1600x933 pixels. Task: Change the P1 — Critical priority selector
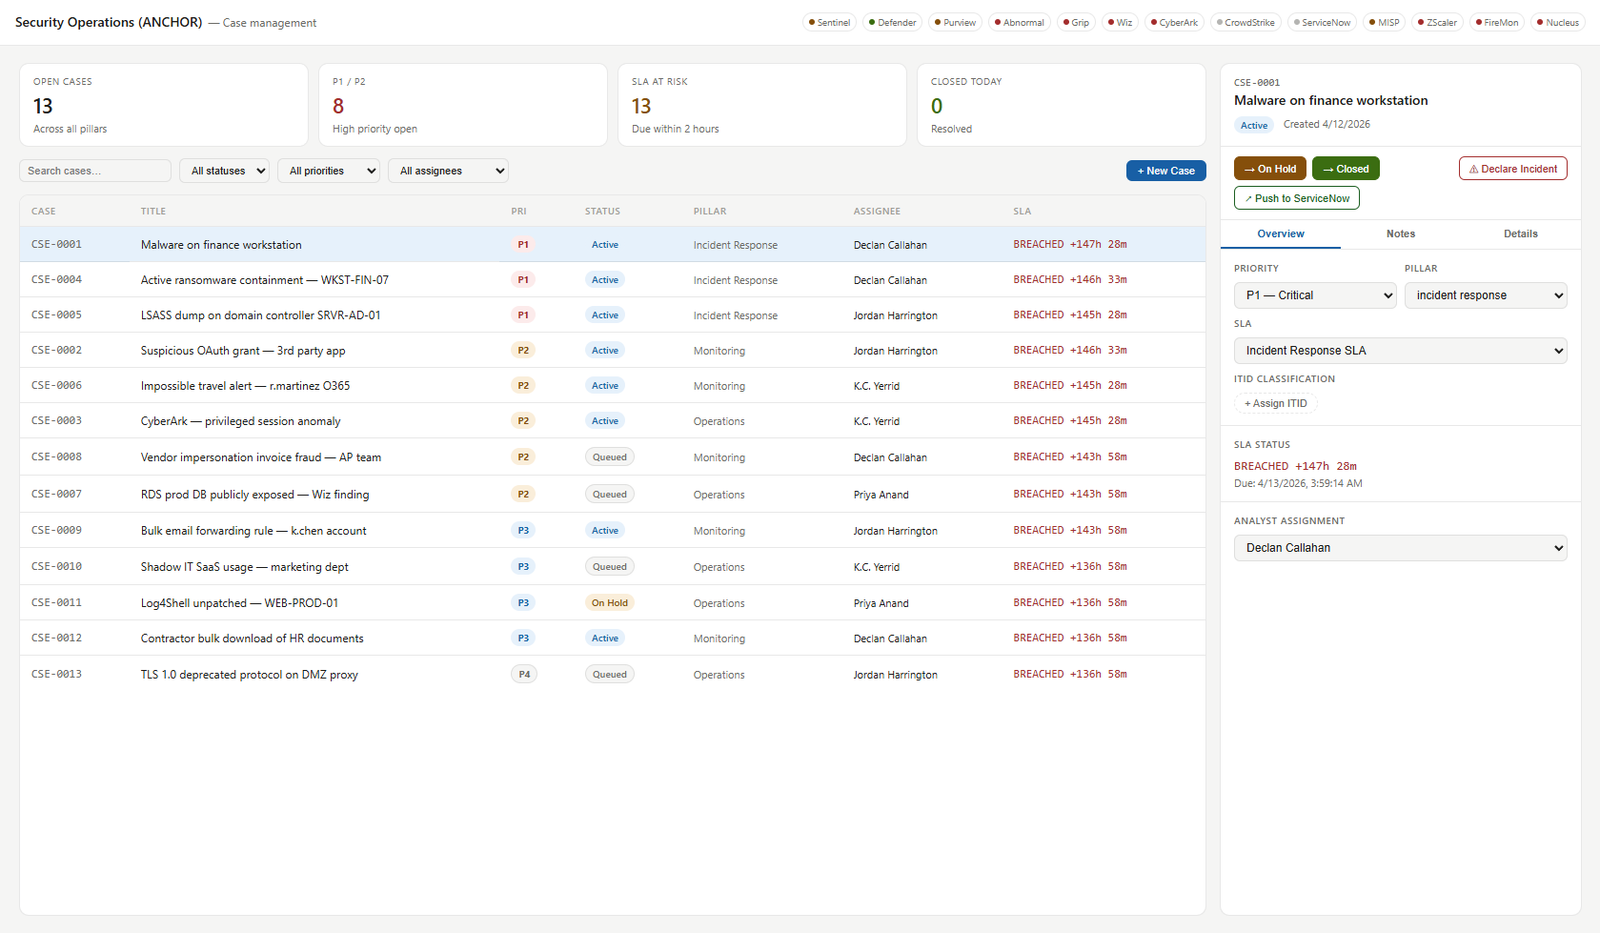(x=1315, y=295)
